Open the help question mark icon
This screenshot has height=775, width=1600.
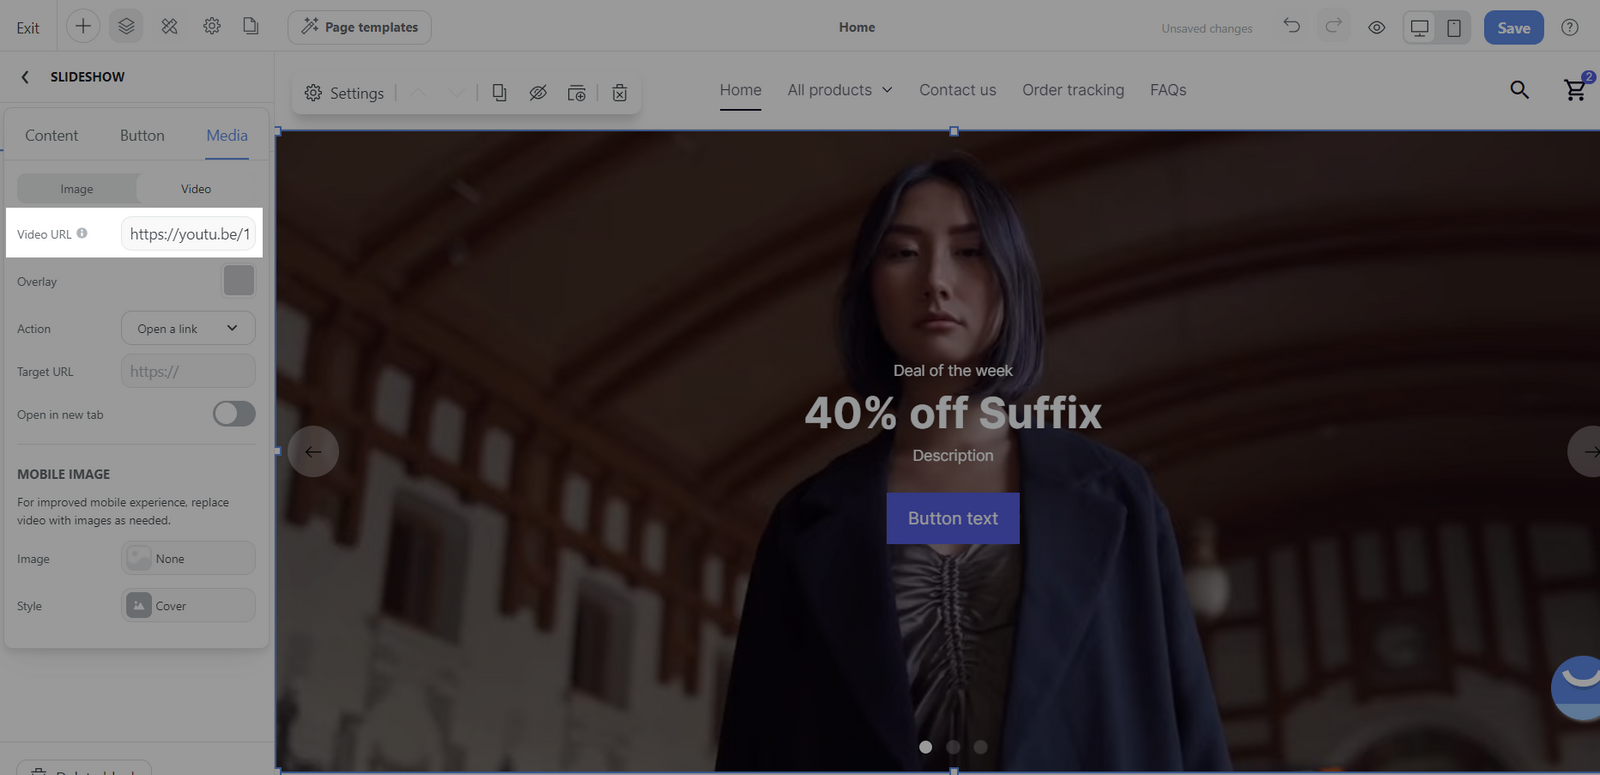tap(1570, 27)
